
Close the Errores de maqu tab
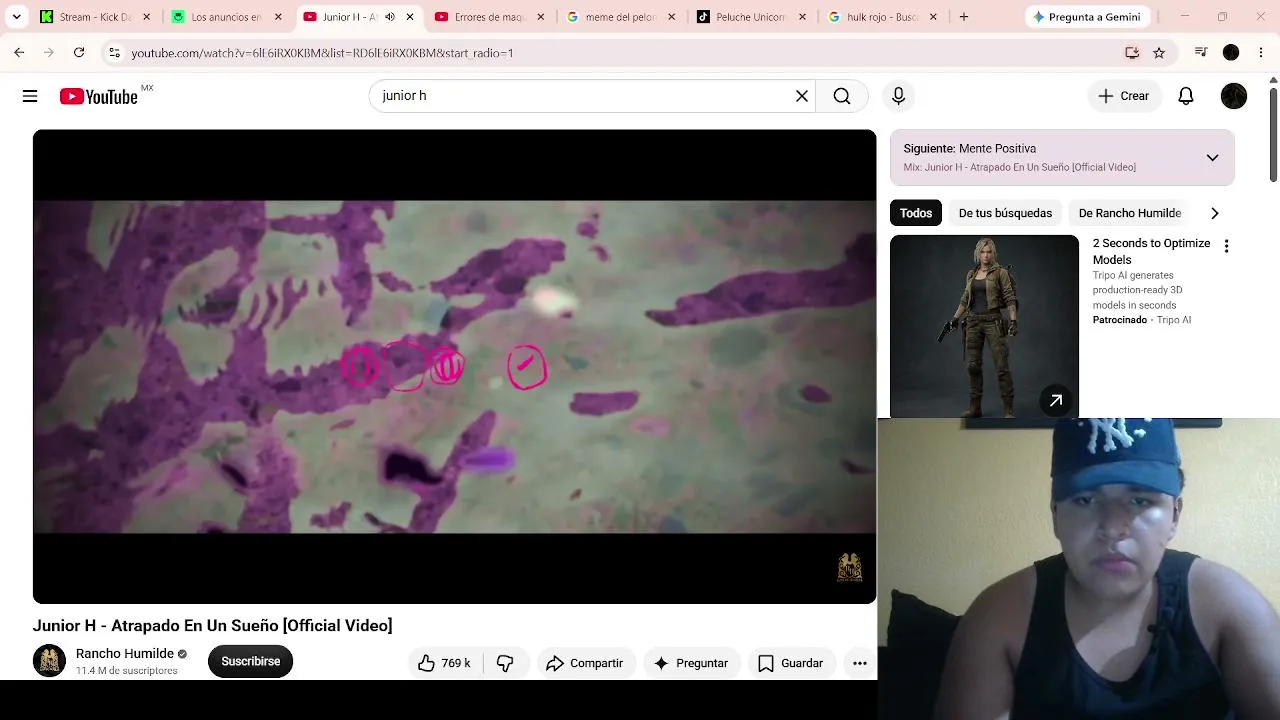pos(540,17)
